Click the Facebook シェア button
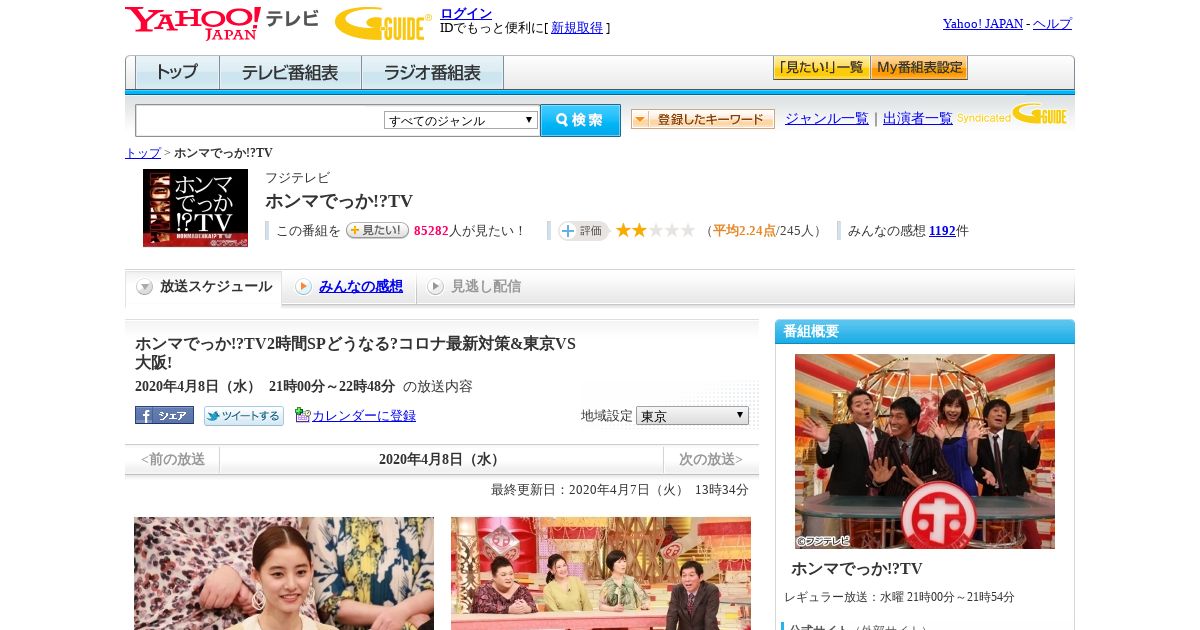Viewport: 1200px width, 630px height. point(164,415)
